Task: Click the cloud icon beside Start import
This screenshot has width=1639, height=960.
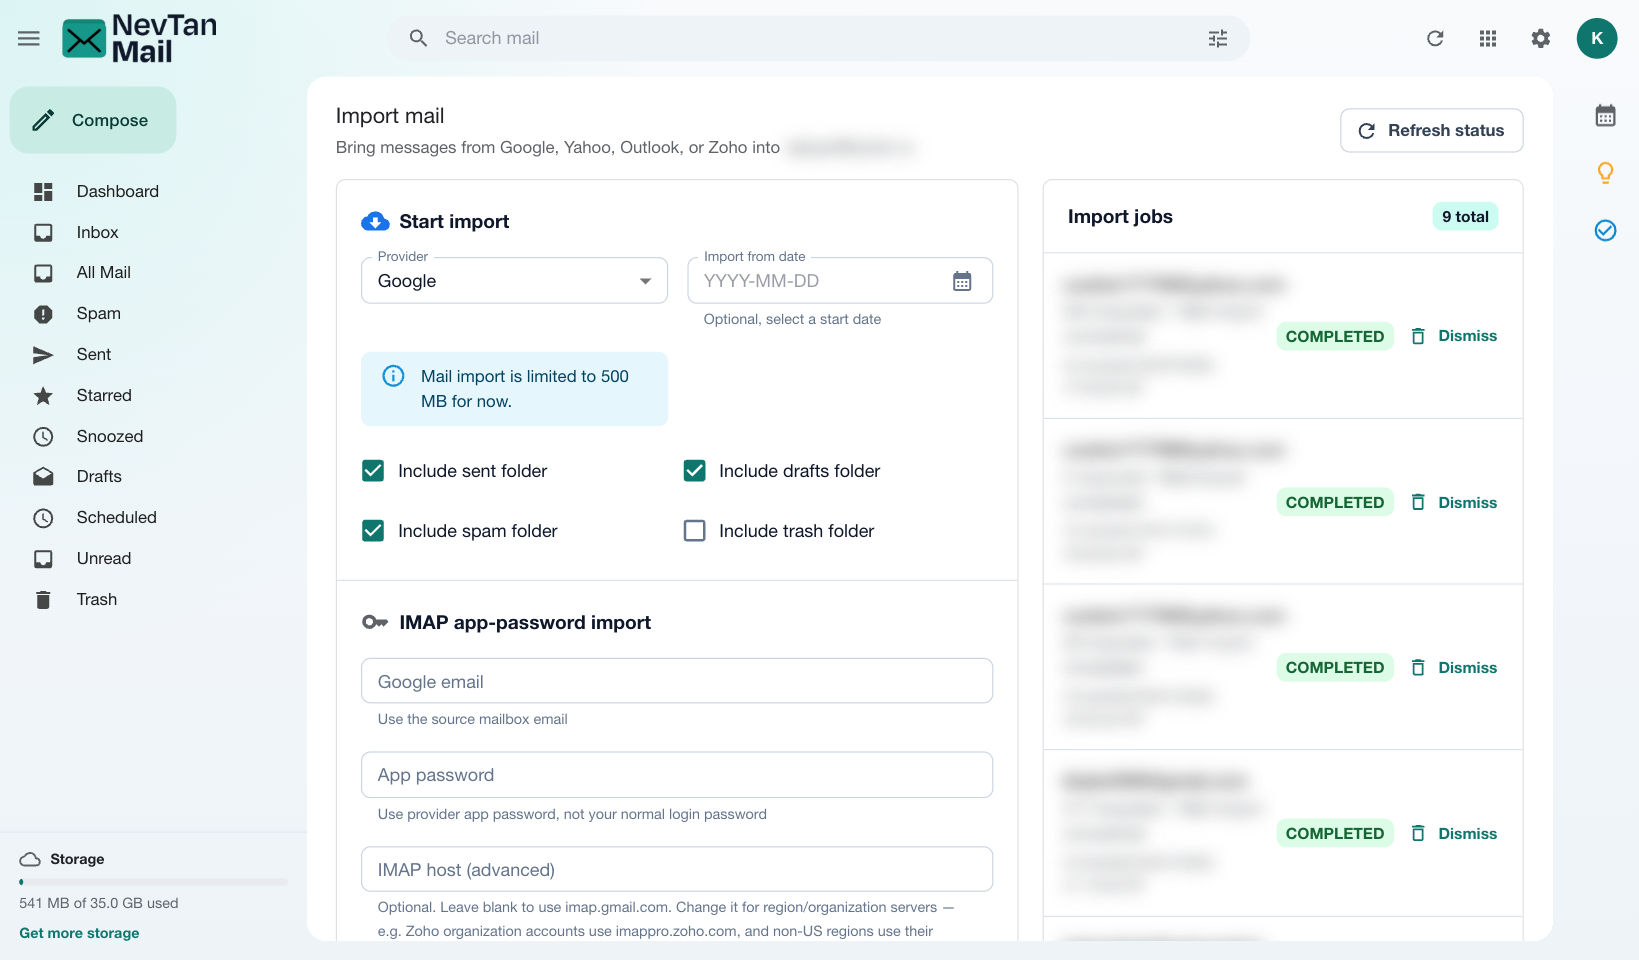Action: coord(375,221)
